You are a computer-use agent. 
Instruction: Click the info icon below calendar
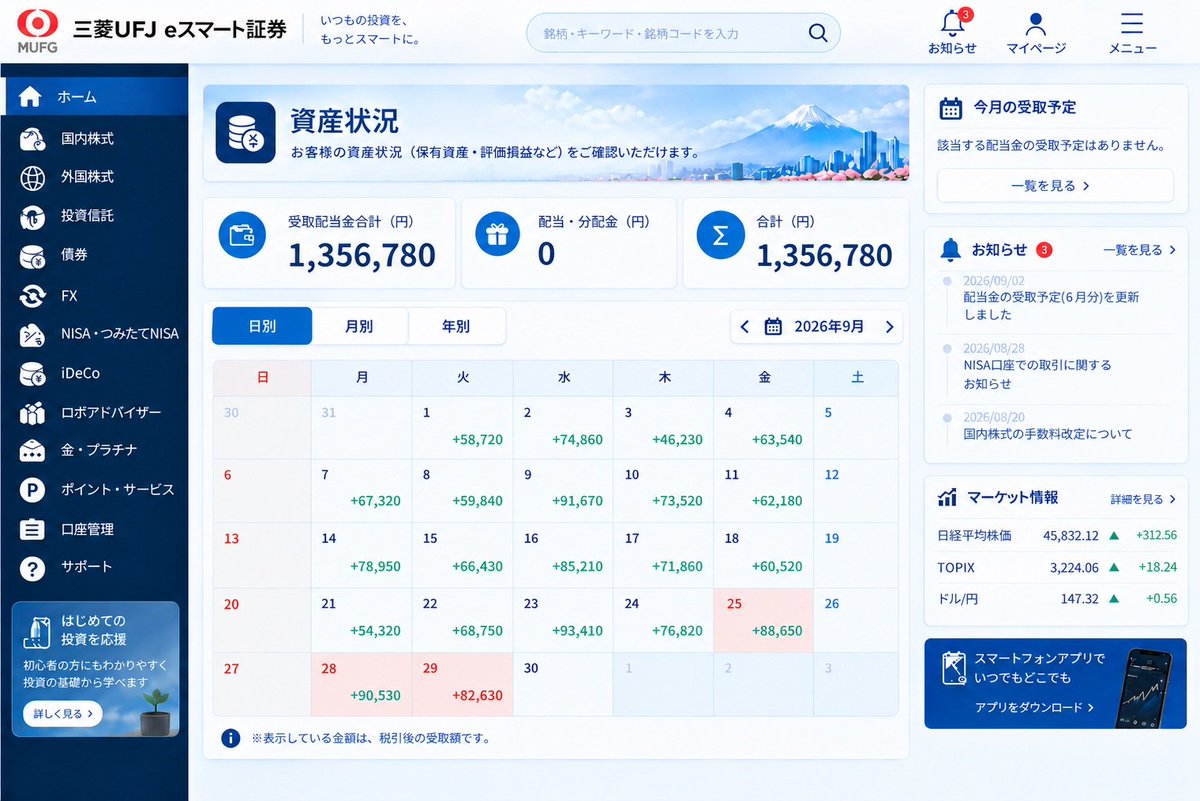coord(230,738)
